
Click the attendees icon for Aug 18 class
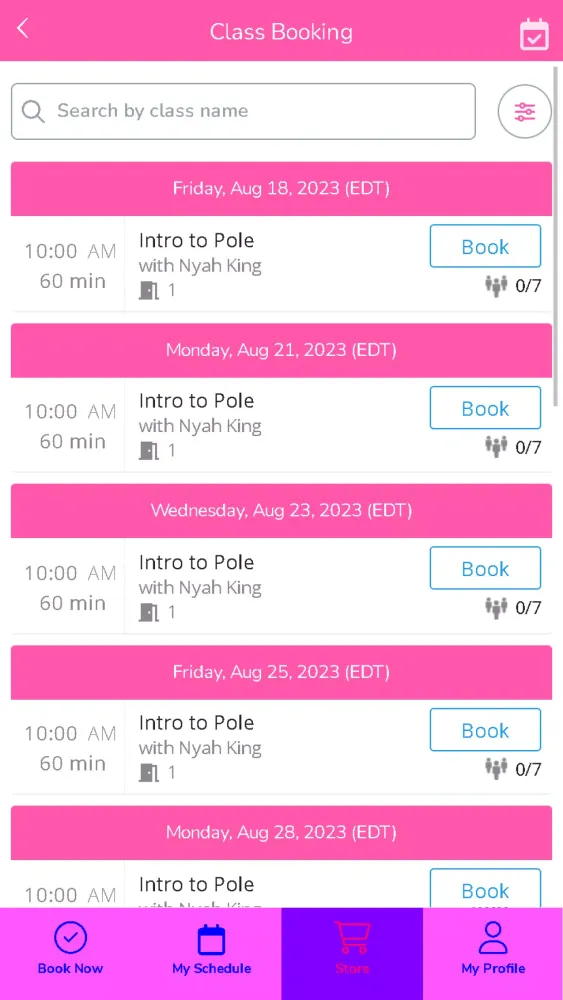coord(495,285)
